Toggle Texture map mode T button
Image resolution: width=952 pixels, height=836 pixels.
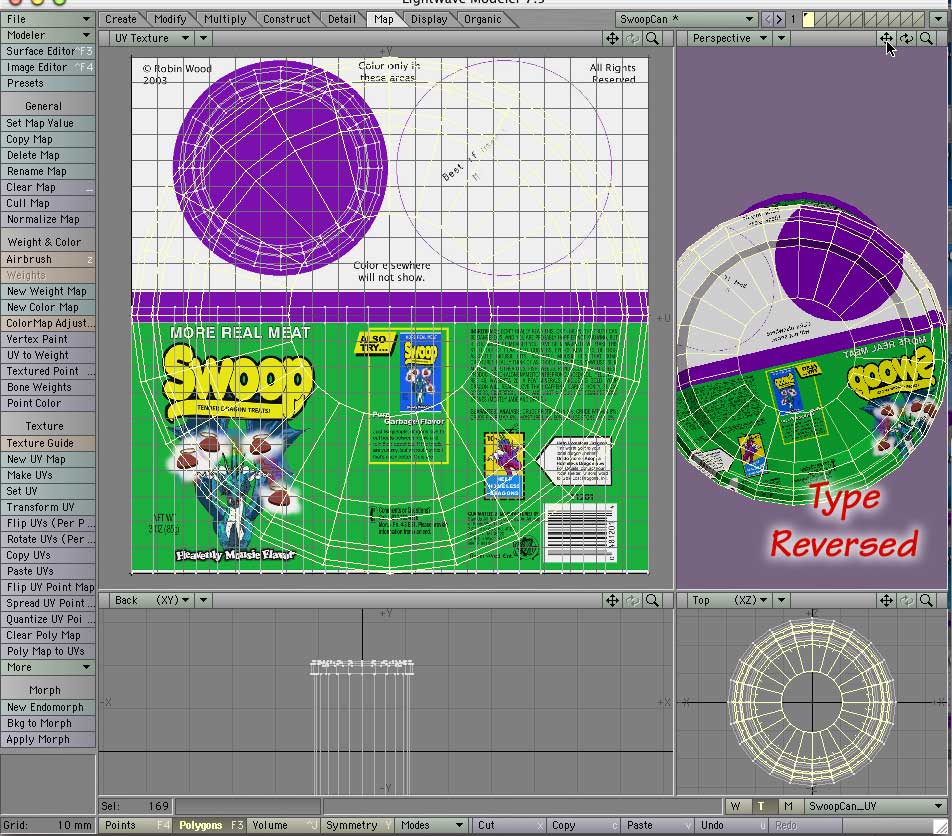coord(761,806)
